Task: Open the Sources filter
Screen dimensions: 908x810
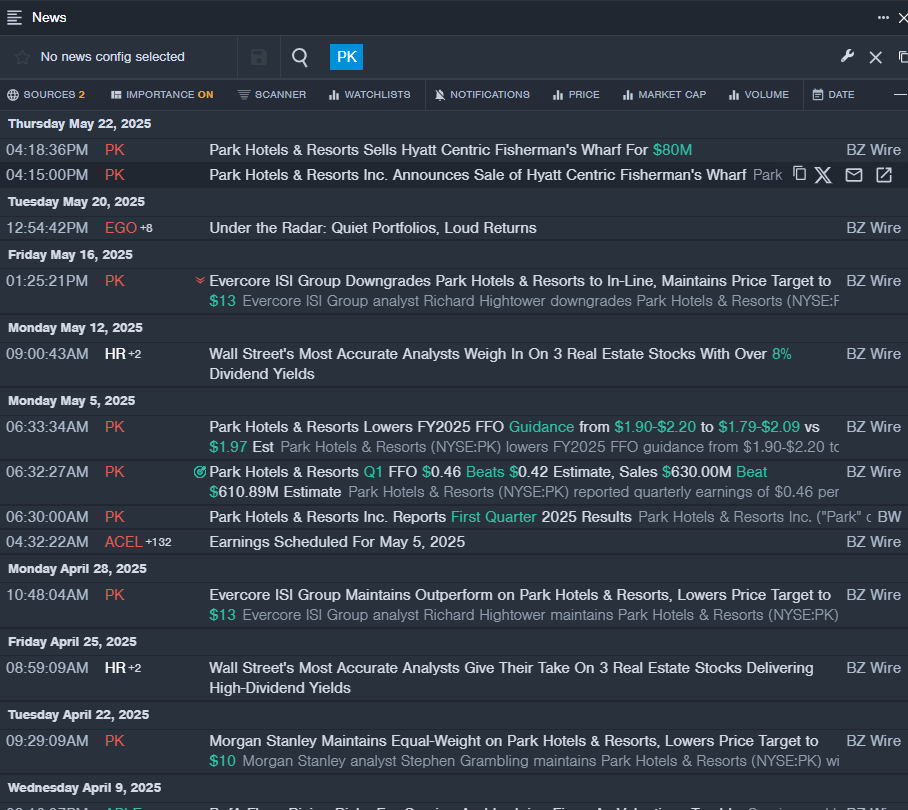Action: tap(46, 94)
